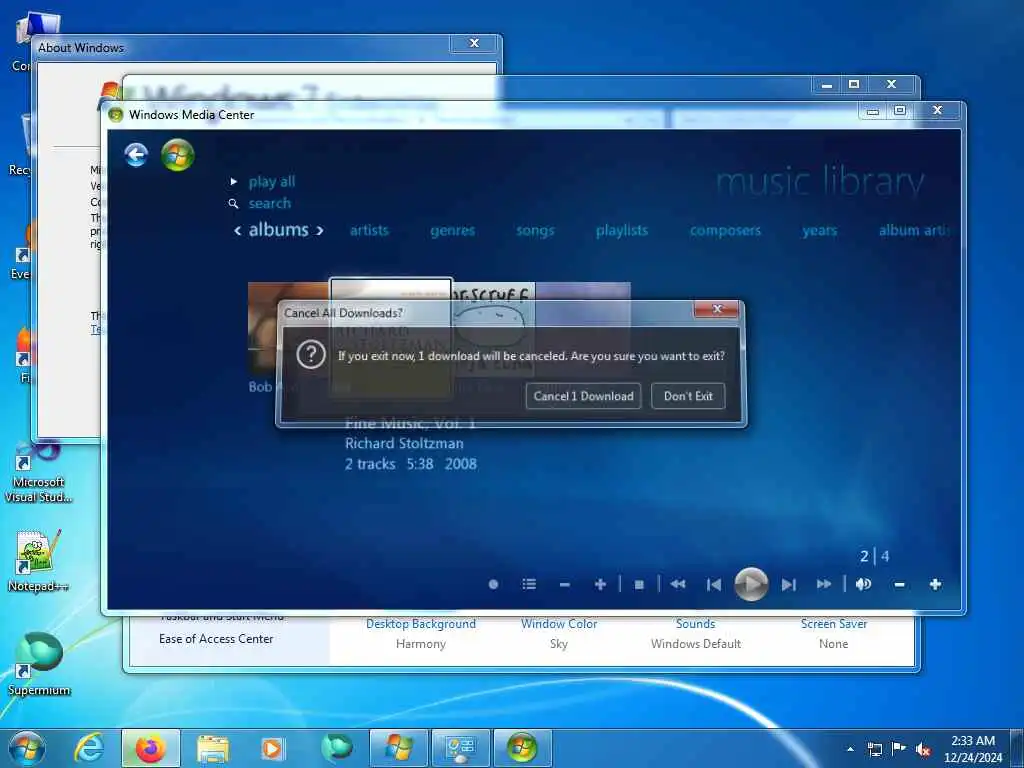Image resolution: width=1024 pixels, height=768 pixels.
Task: Click the Don't Exit button
Action: point(688,396)
